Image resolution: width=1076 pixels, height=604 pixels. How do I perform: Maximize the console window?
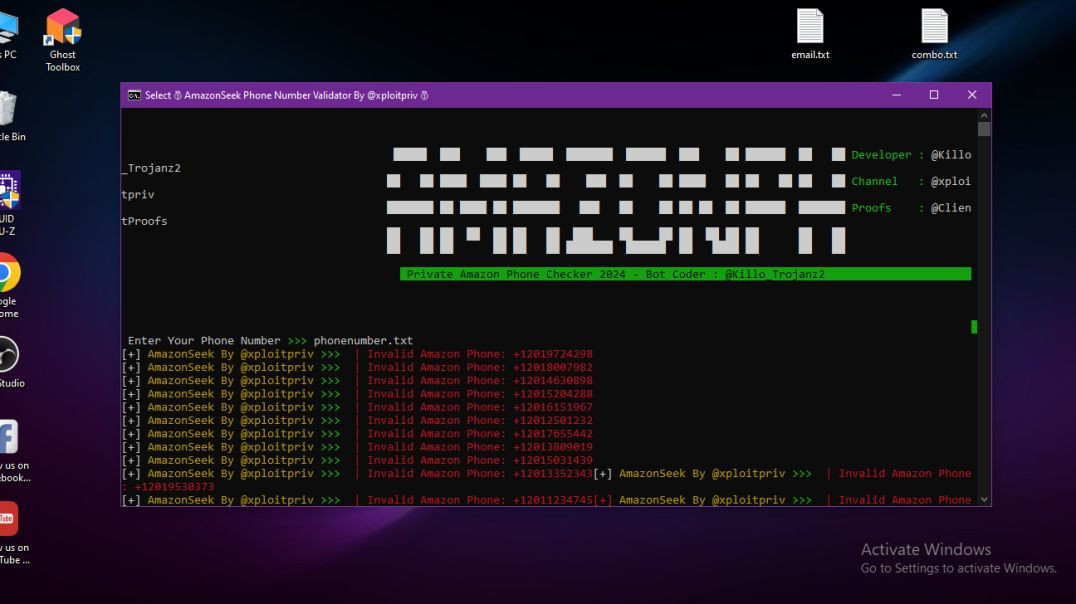pyautogui.click(x=934, y=95)
